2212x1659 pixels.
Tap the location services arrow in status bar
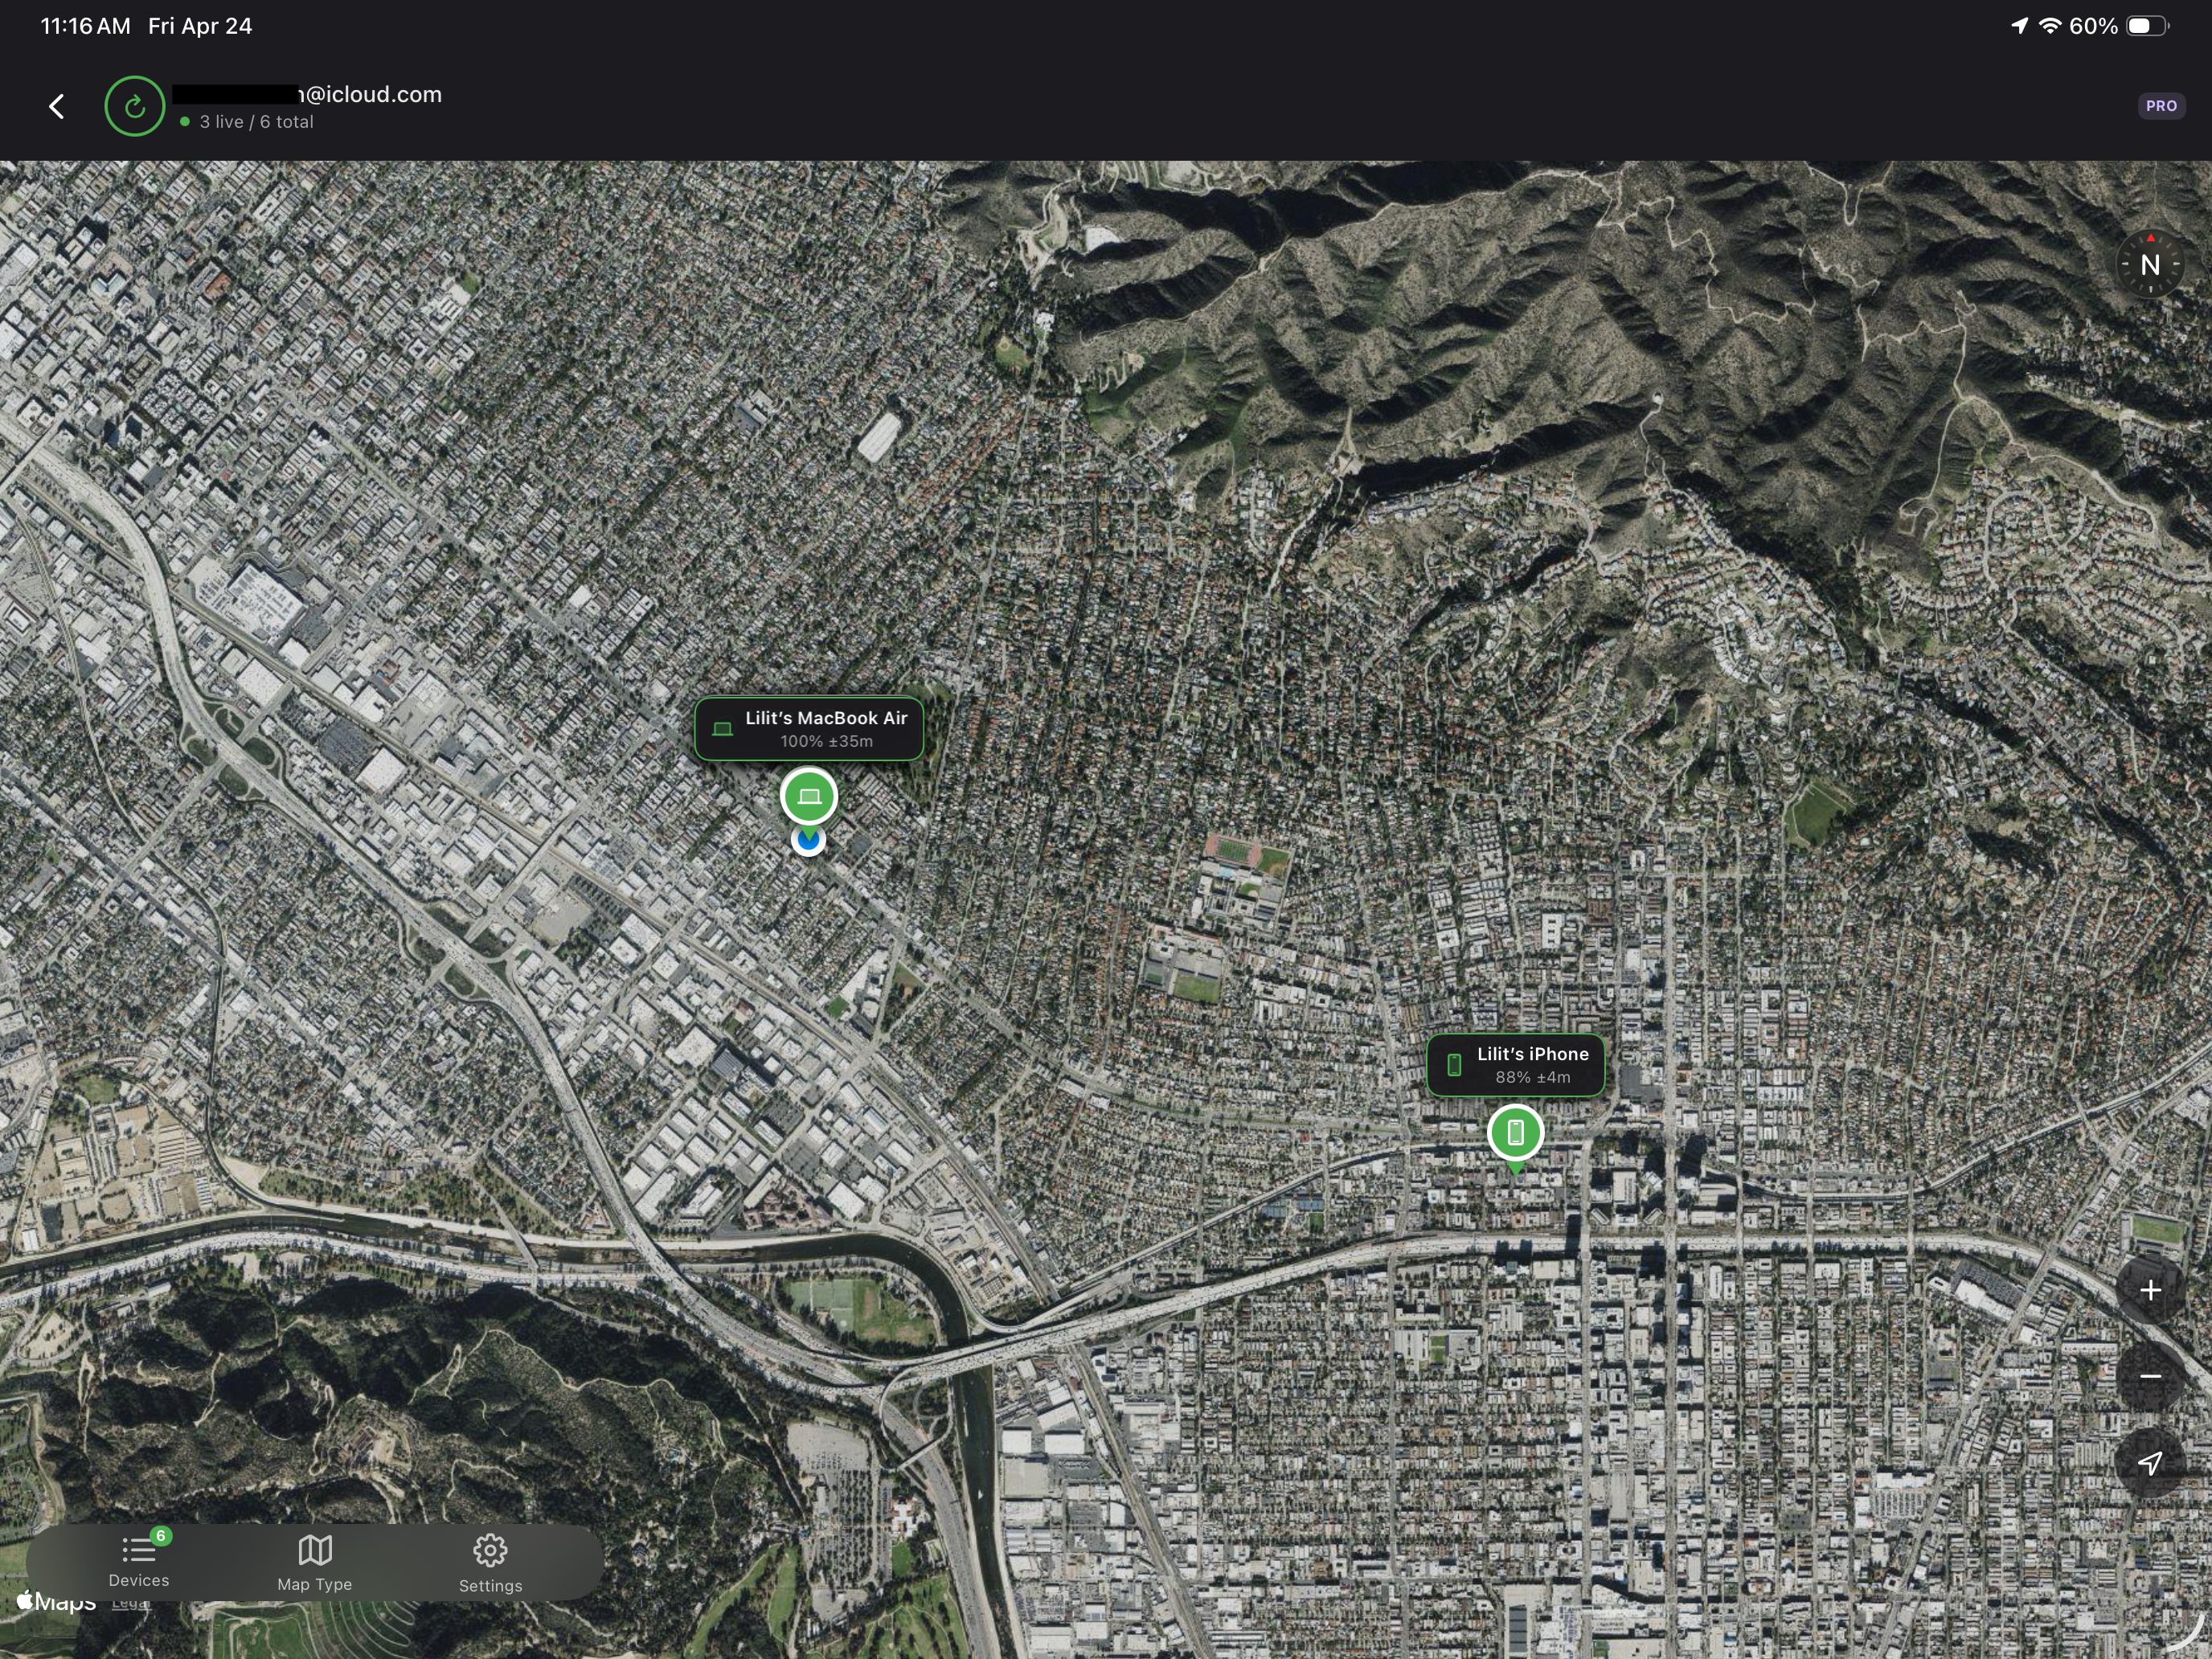click(x=2020, y=26)
